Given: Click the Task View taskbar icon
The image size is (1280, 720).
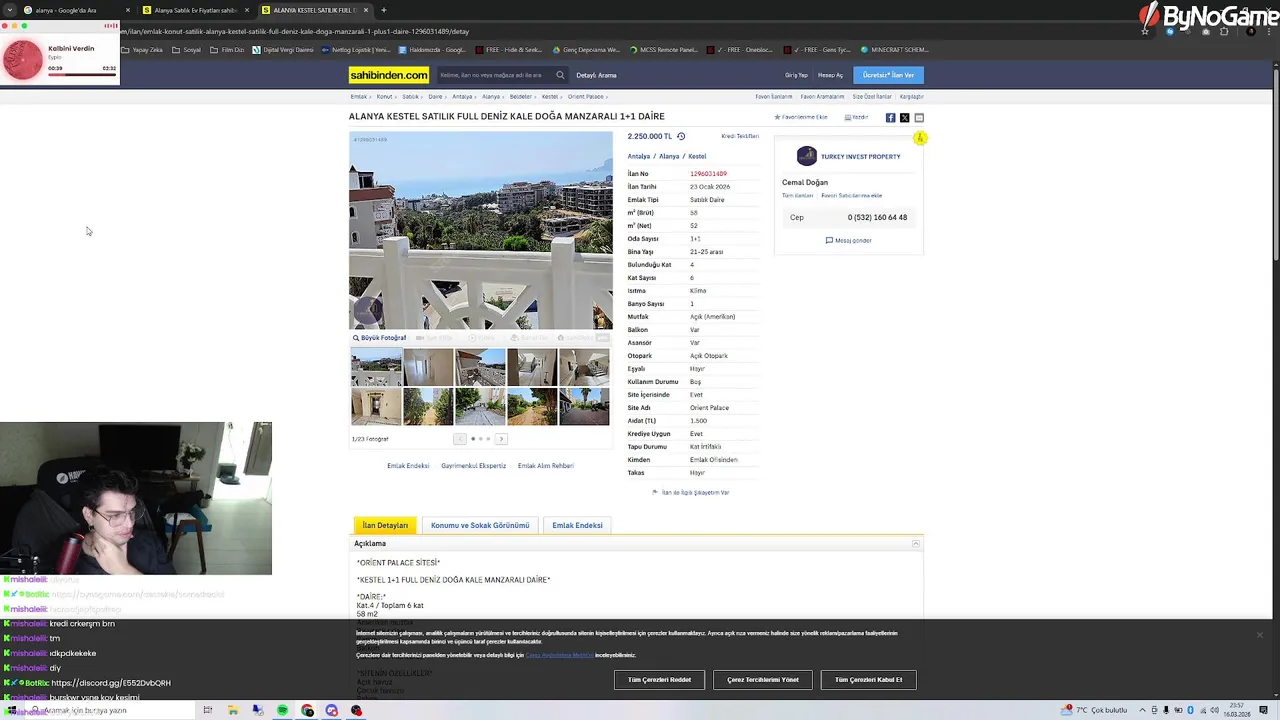Looking at the screenshot, I should (208, 710).
